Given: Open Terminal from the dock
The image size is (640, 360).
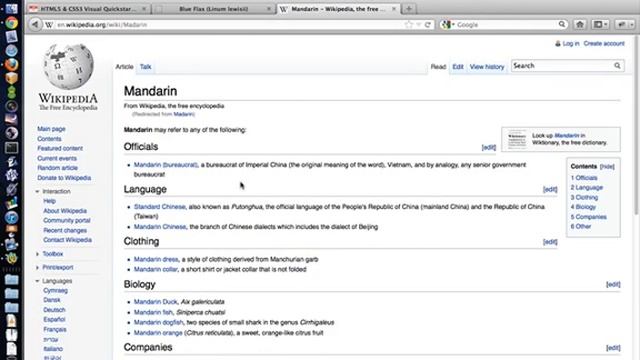Looking at the screenshot, I should [11, 148].
